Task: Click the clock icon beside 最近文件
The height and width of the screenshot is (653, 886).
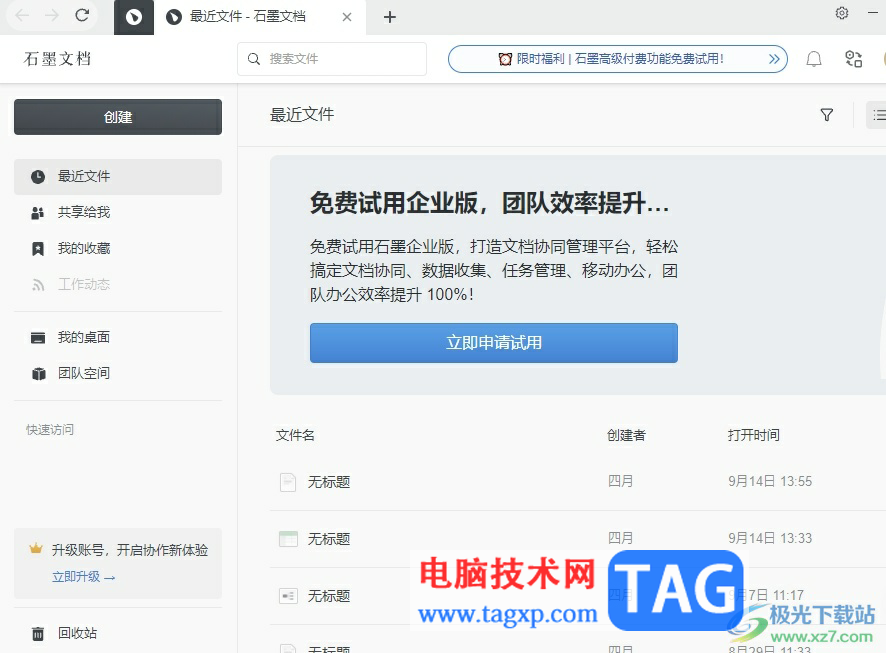Action: [x=38, y=177]
